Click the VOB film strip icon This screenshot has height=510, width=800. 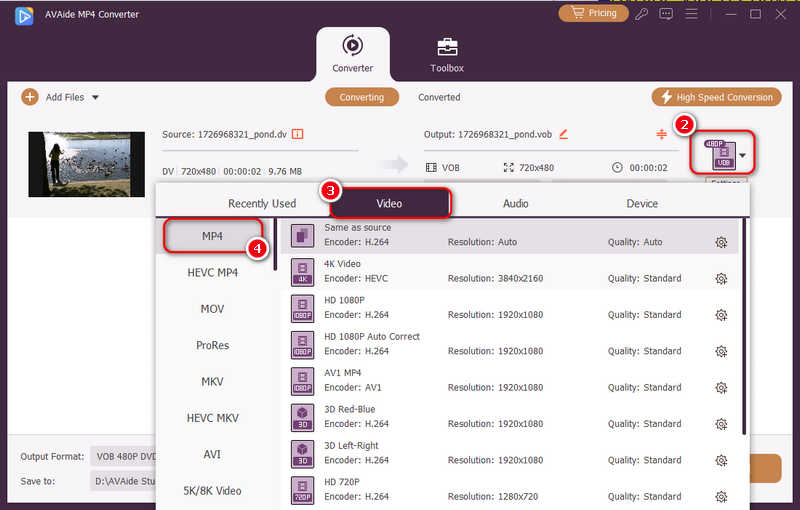tap(431, 167)
